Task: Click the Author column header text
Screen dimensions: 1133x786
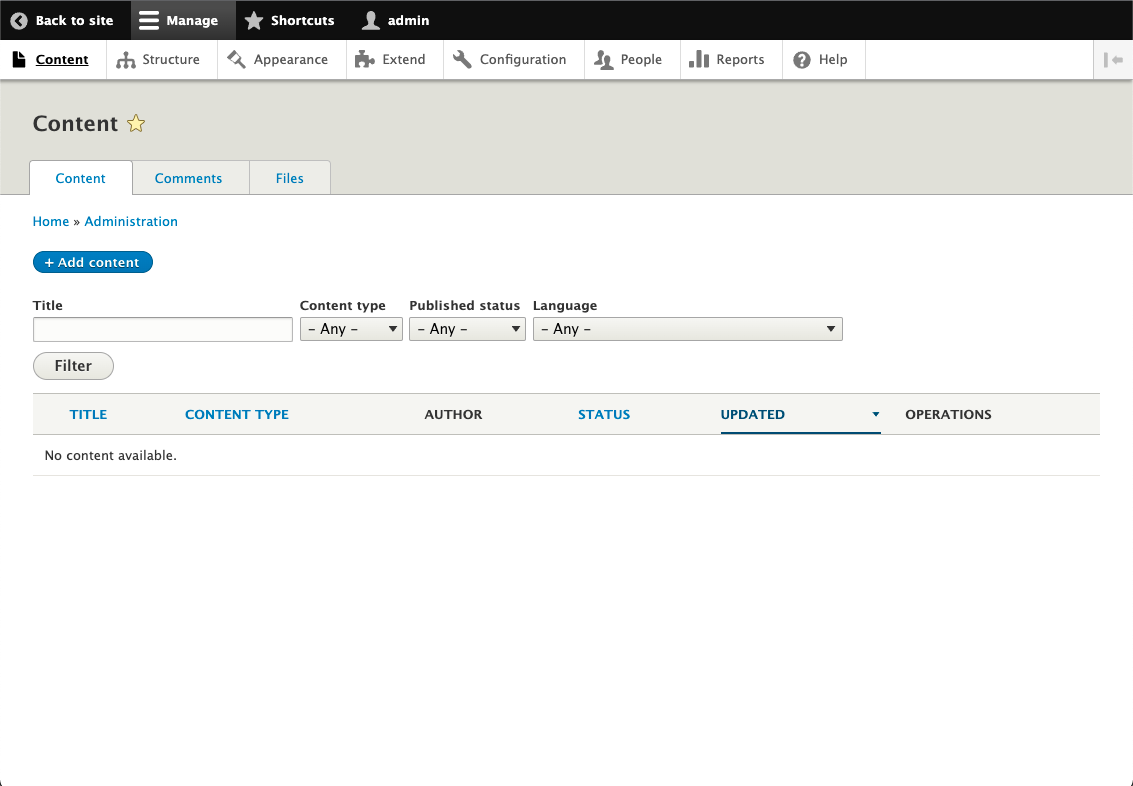Action: click(453, 415)
